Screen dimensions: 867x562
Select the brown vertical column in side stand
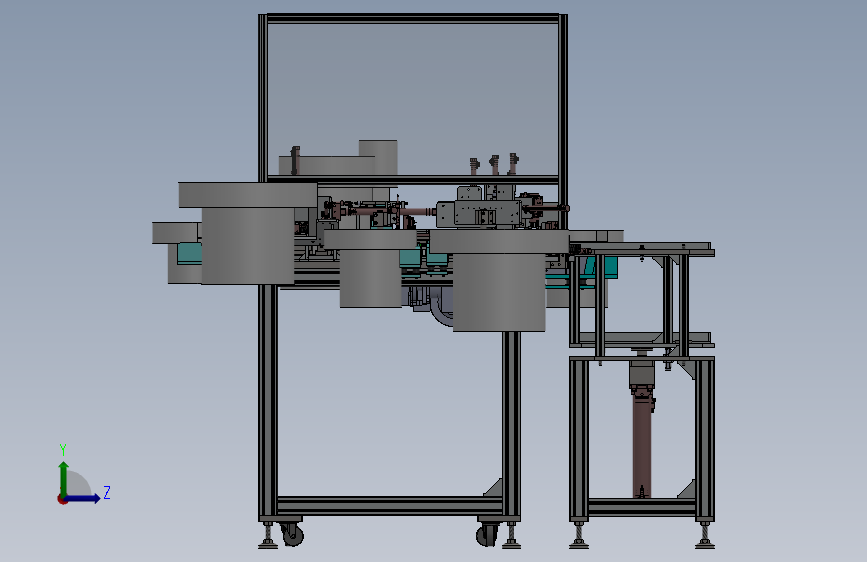point(641,447)
